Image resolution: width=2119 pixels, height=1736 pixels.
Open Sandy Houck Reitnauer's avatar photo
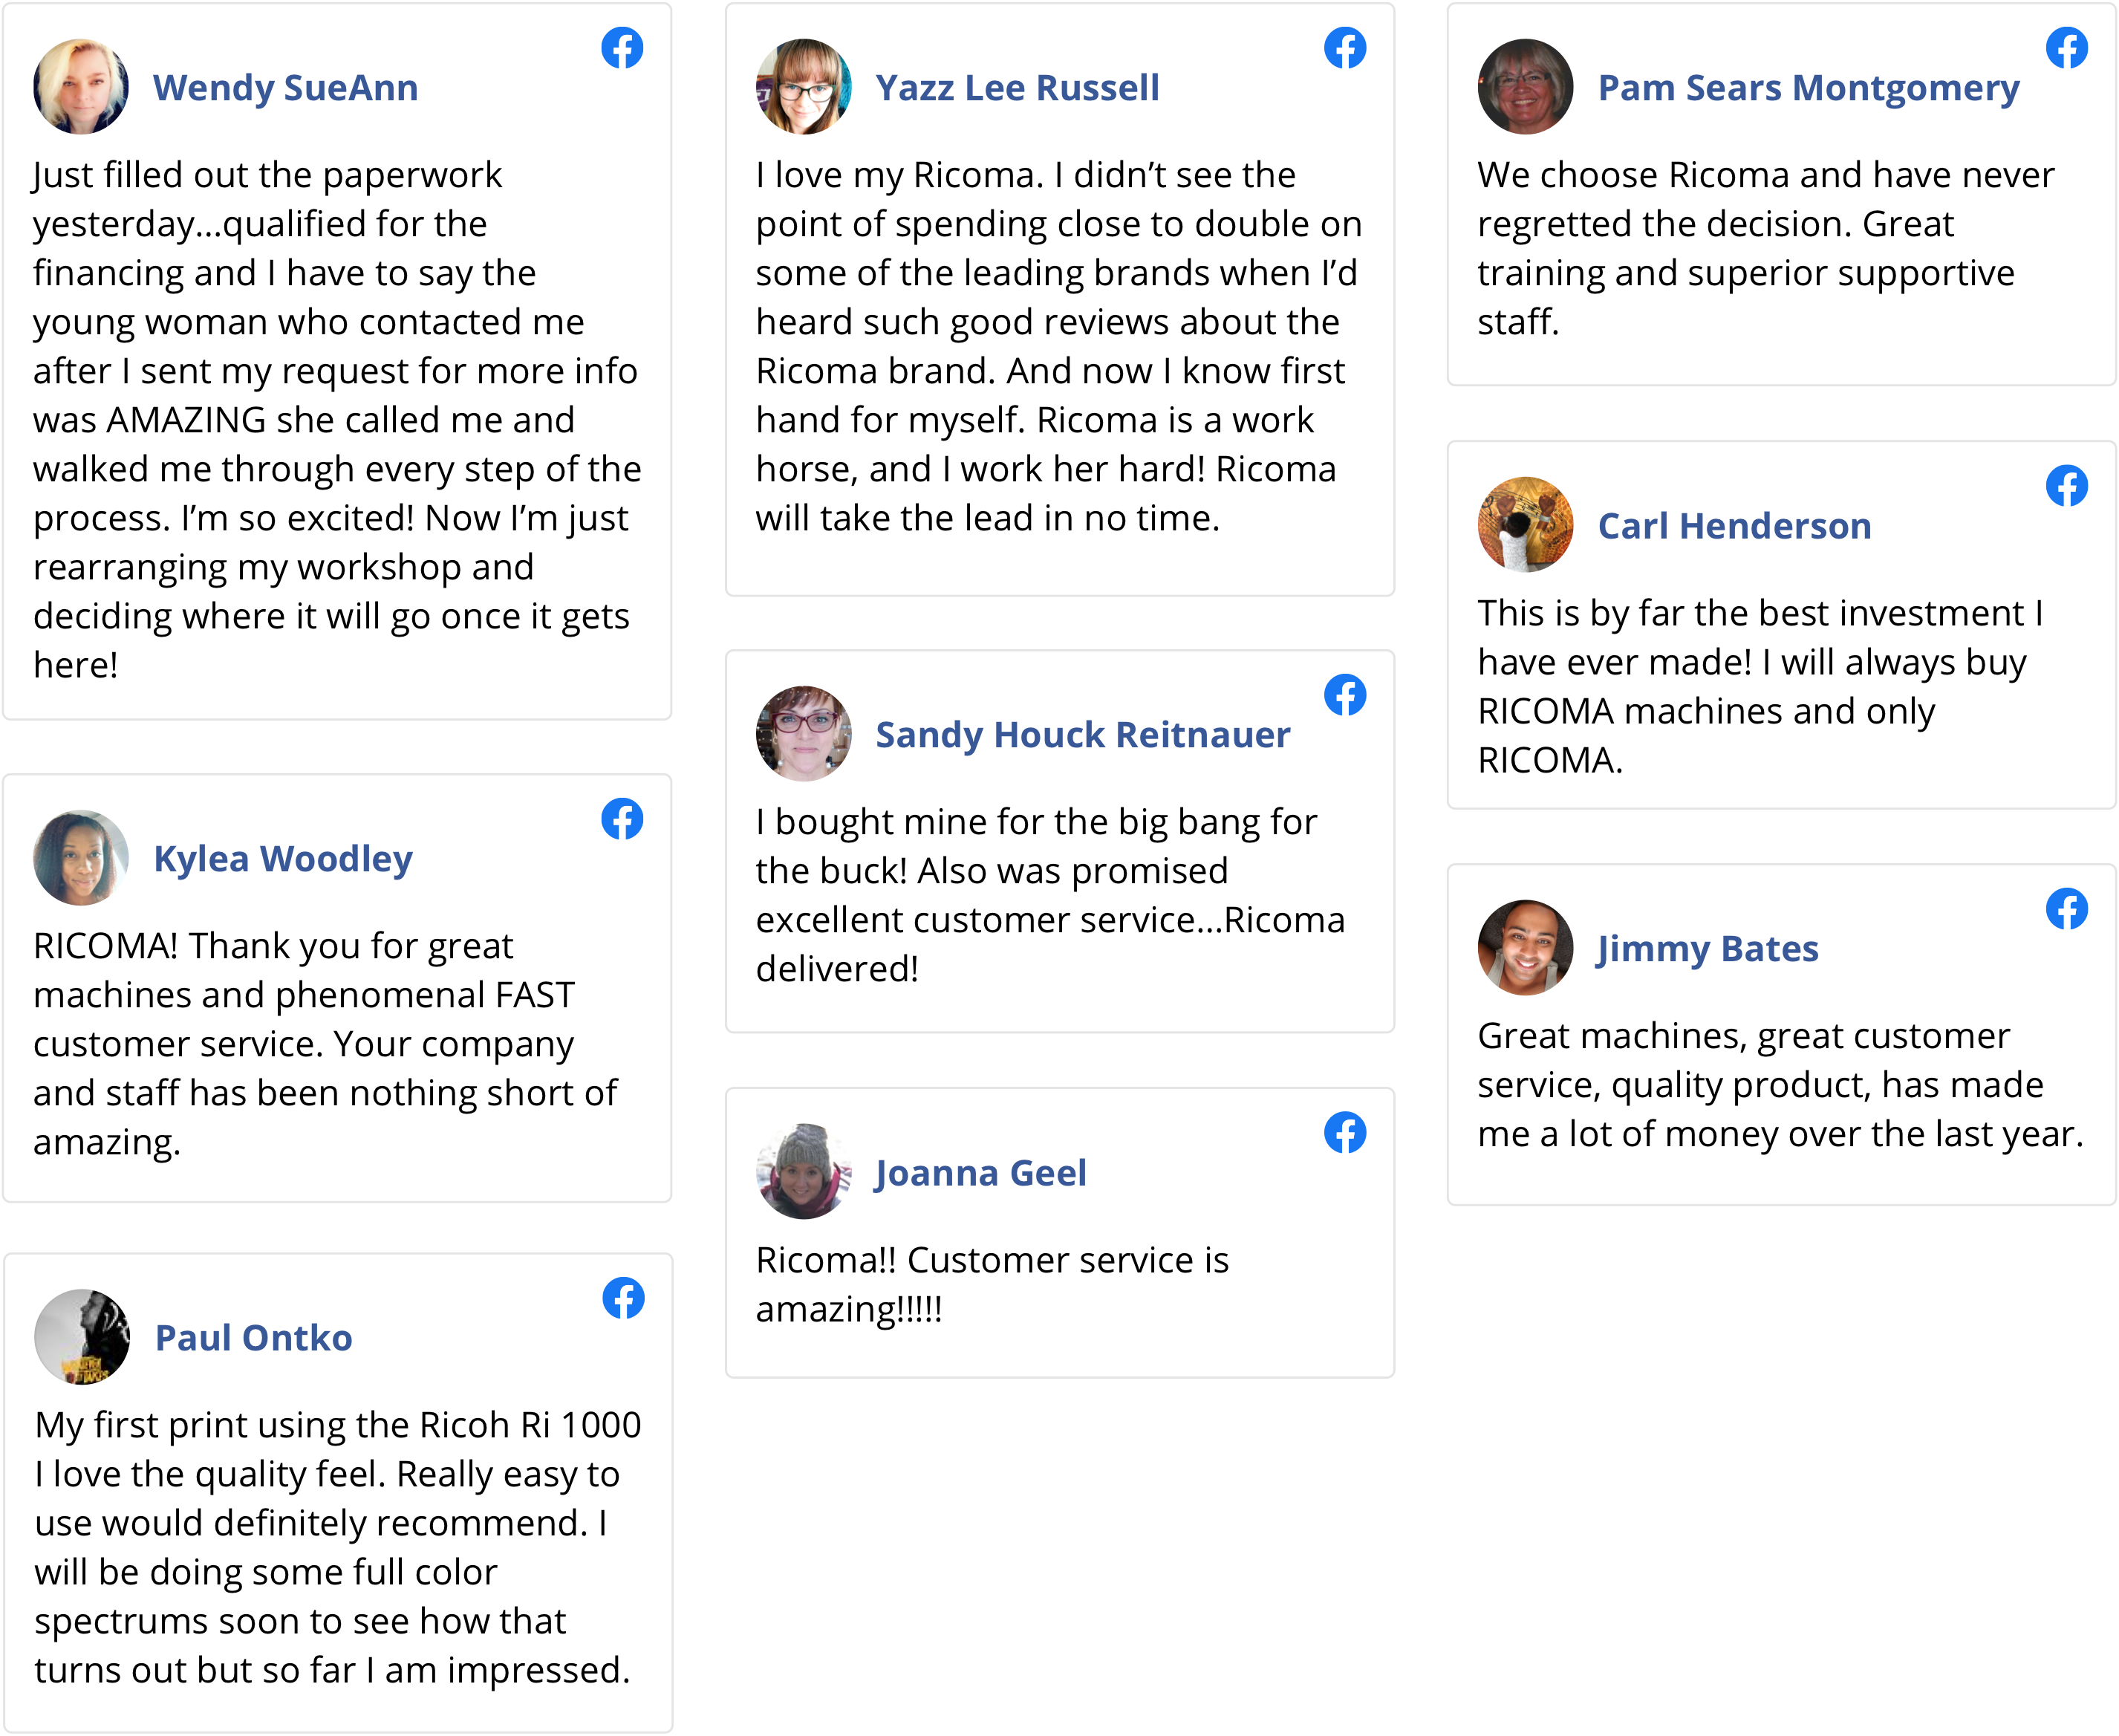[803, 733]
